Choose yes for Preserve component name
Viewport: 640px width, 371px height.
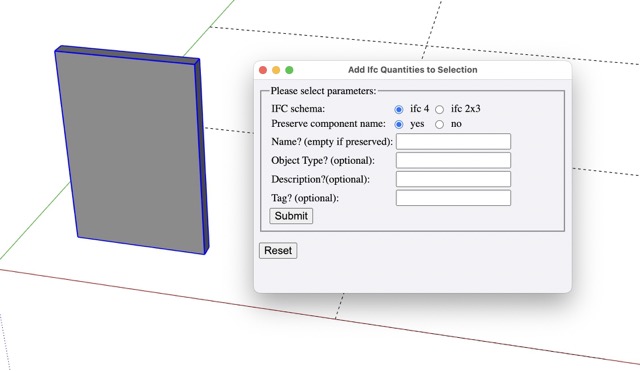point(399,124)
